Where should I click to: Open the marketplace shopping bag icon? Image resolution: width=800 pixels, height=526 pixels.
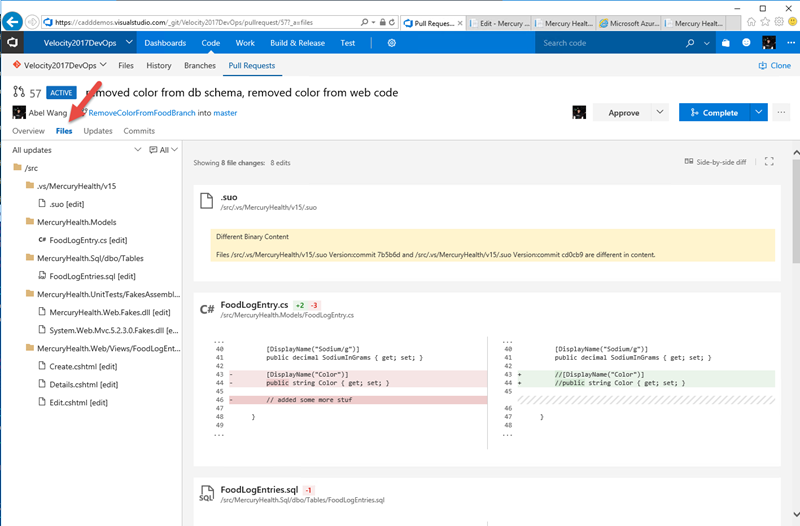726,43
